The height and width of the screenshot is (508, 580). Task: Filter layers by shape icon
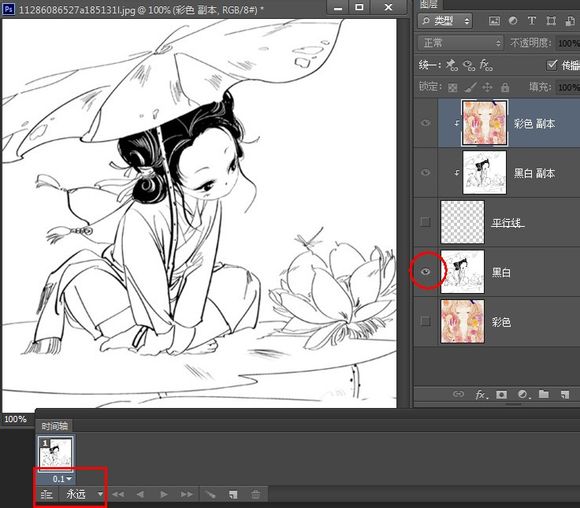point(551,21)
